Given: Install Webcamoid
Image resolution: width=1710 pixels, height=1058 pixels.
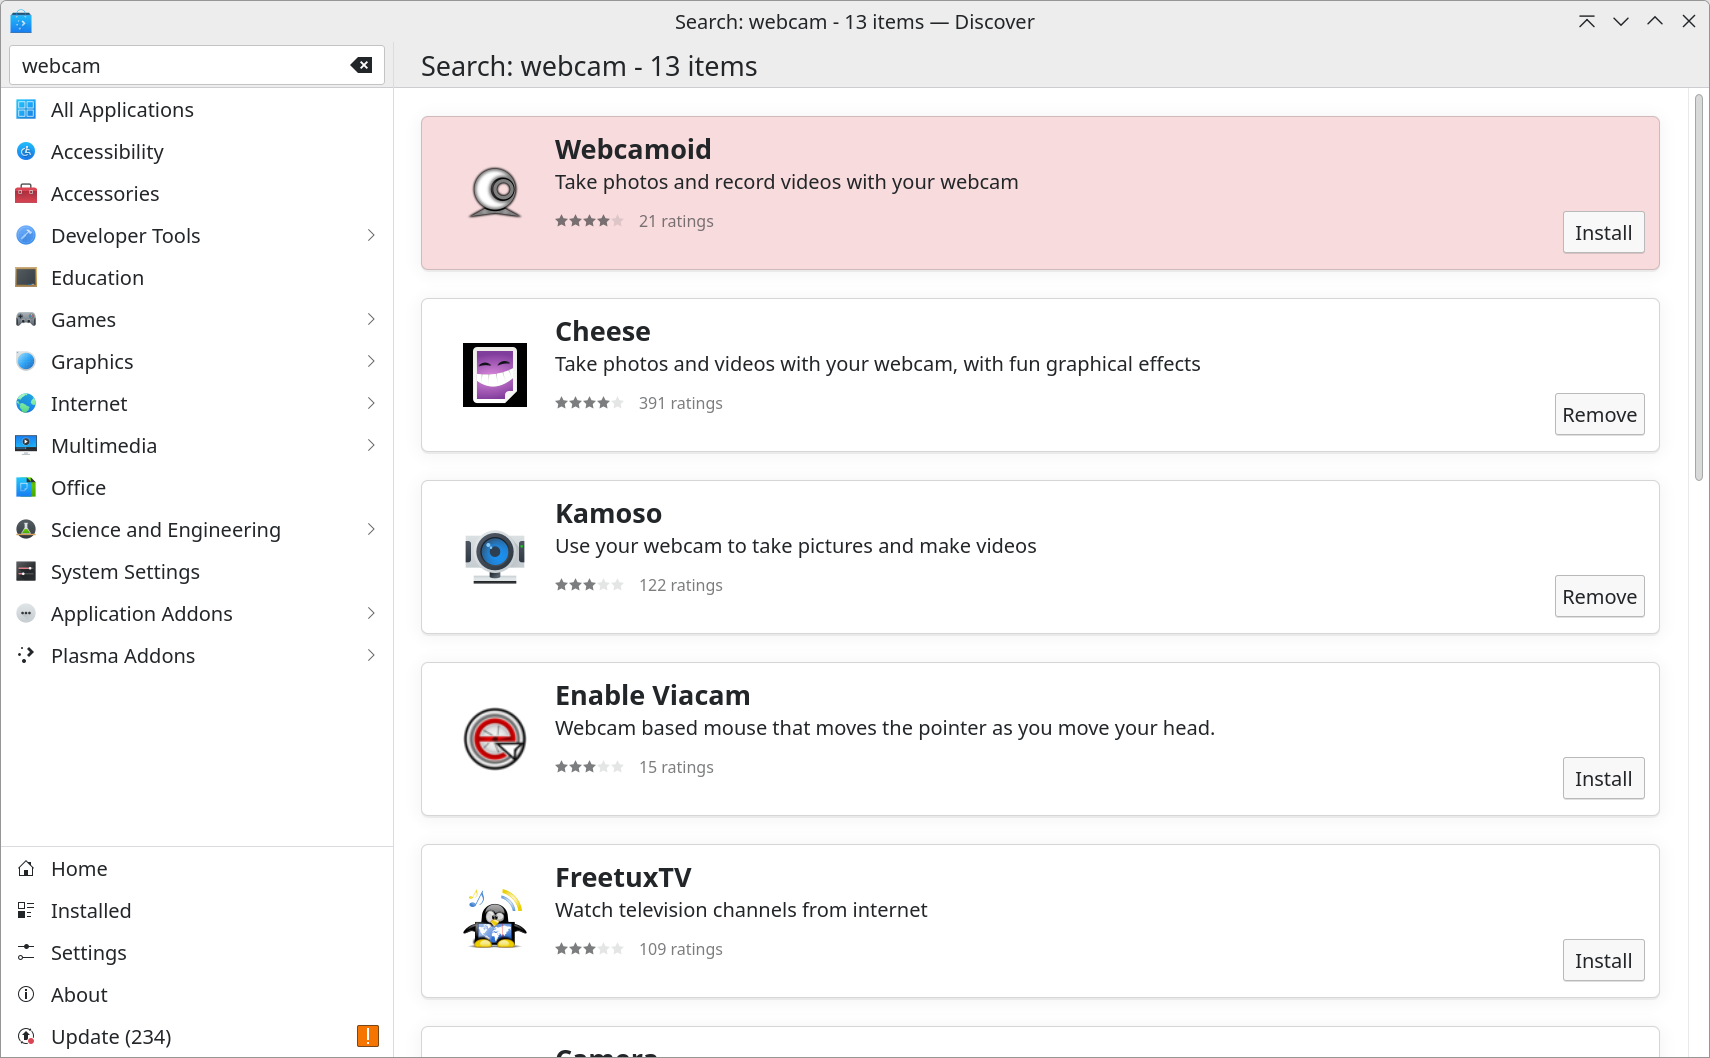Looking at the screenshot, I should click(x=1603, y=232).
